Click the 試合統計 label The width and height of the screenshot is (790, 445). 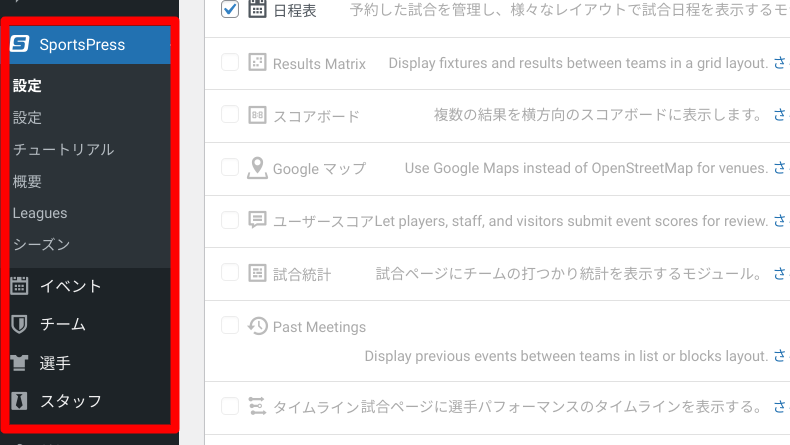(x=302, y=275)
